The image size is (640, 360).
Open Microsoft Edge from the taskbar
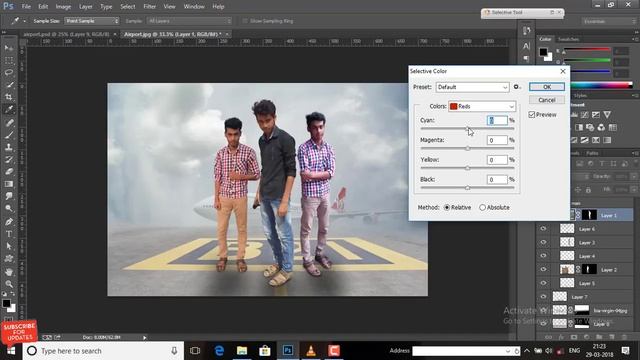point(219,351)
